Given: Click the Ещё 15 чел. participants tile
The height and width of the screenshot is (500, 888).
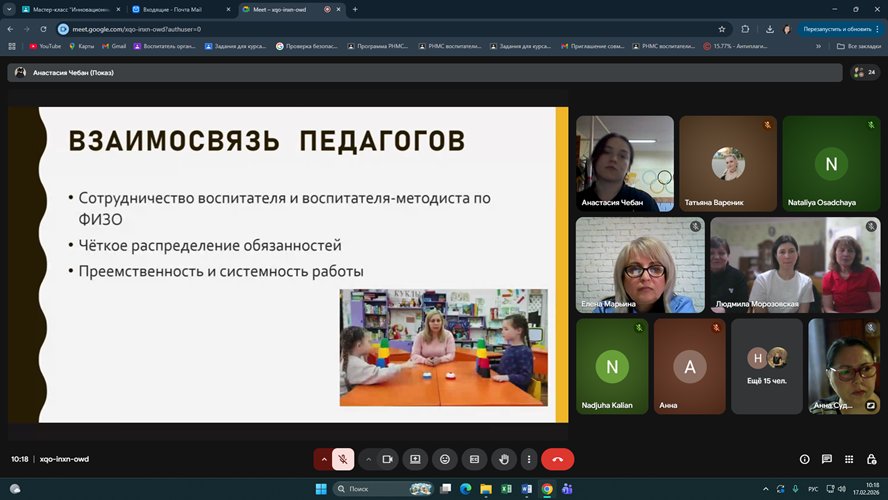Looking at the screenshot, I should [x=767, y=366].
